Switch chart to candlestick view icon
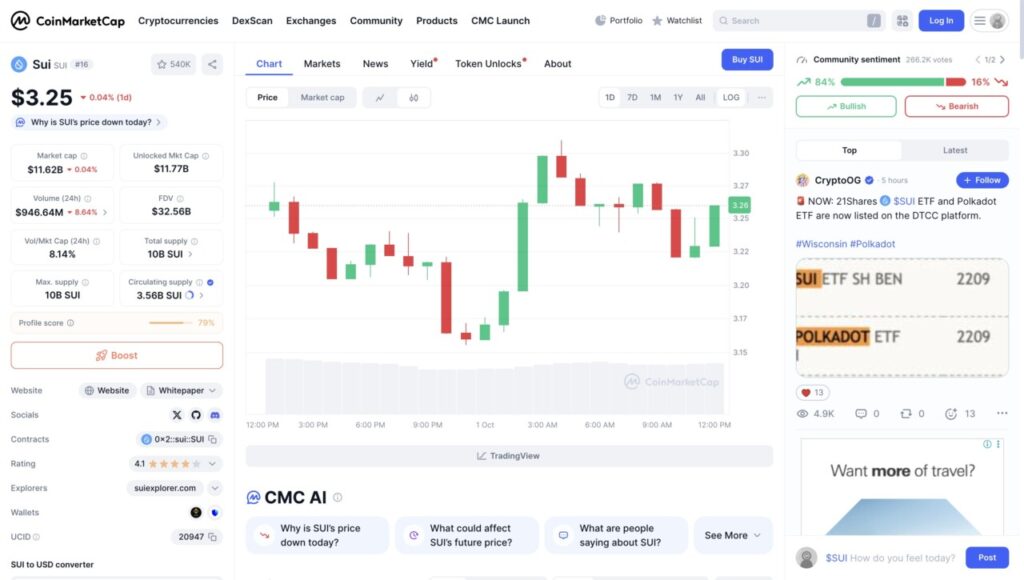 coord(413,98)
